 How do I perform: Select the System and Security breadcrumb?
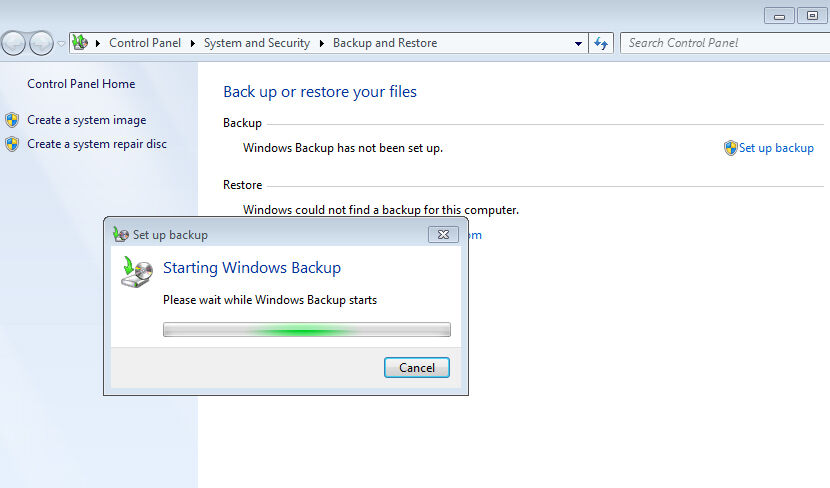coord(257,43)
